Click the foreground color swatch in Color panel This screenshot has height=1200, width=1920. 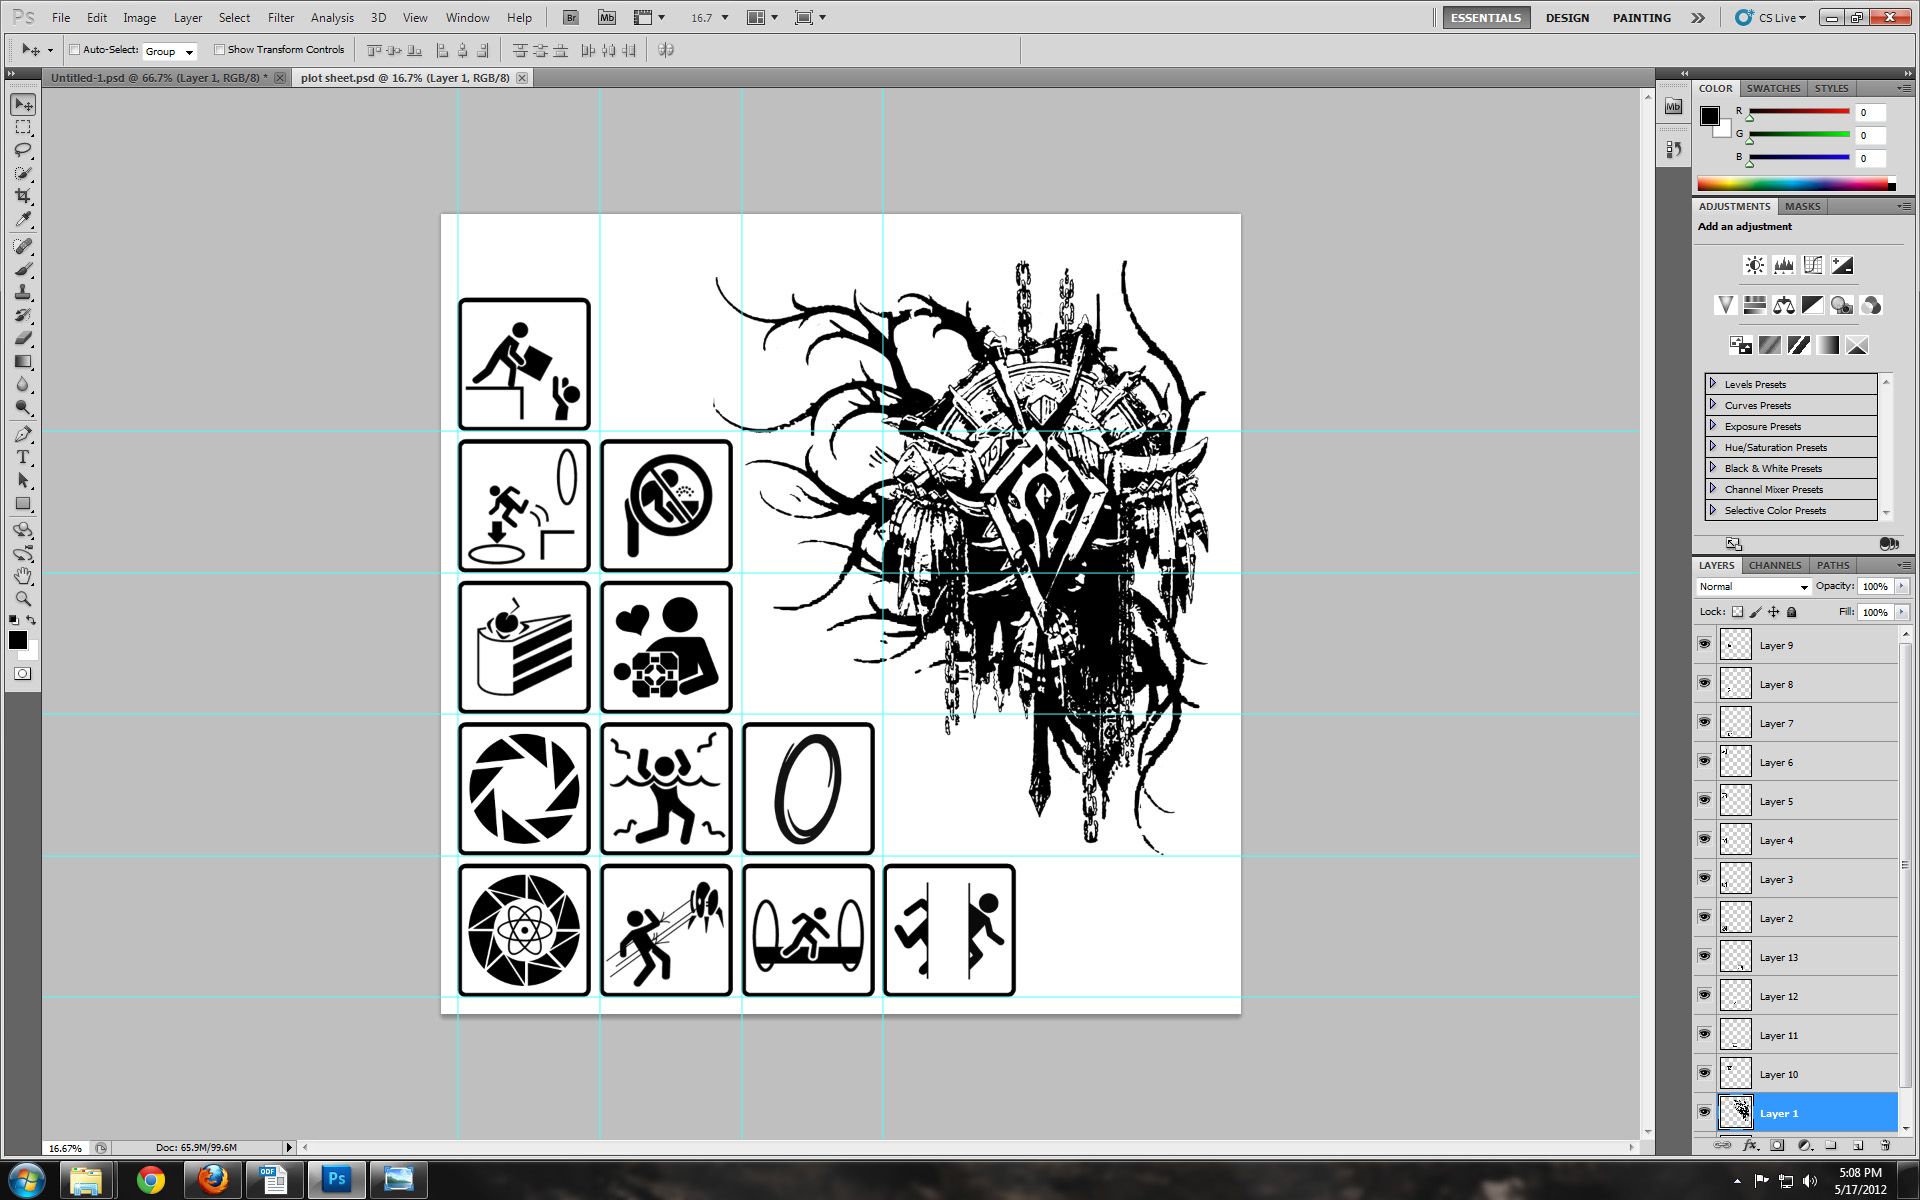click(1710, 116)
